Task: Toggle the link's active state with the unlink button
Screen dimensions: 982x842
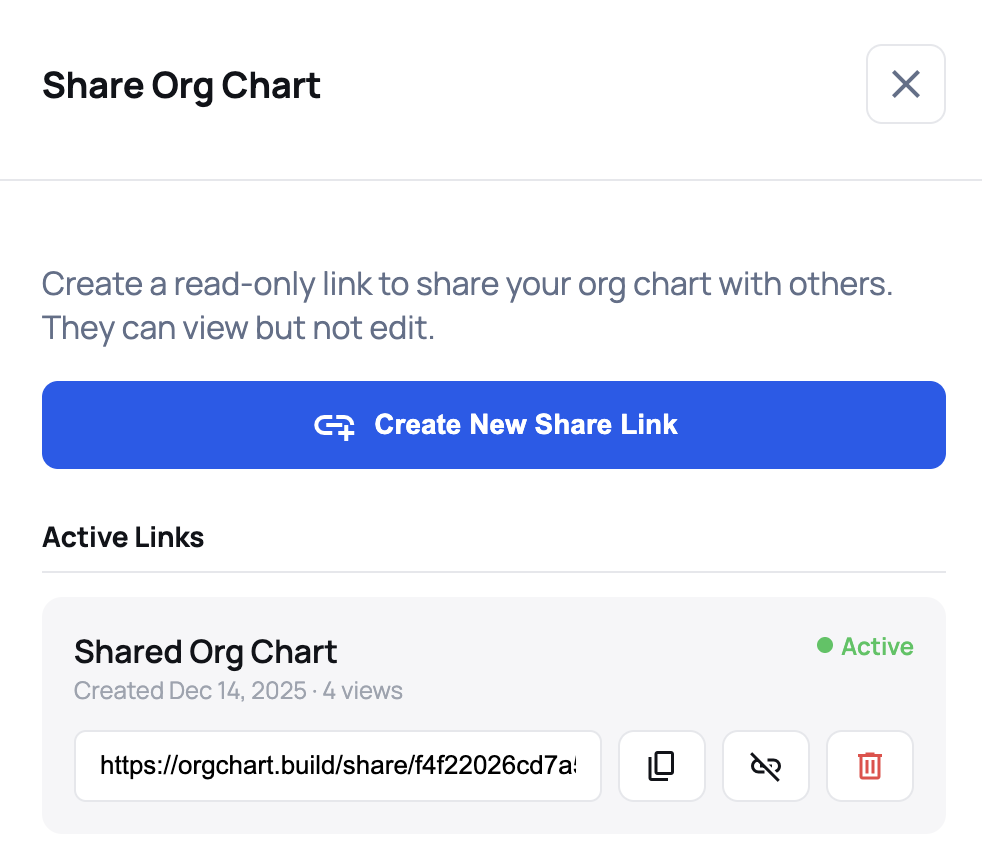Action: (765, 765)
